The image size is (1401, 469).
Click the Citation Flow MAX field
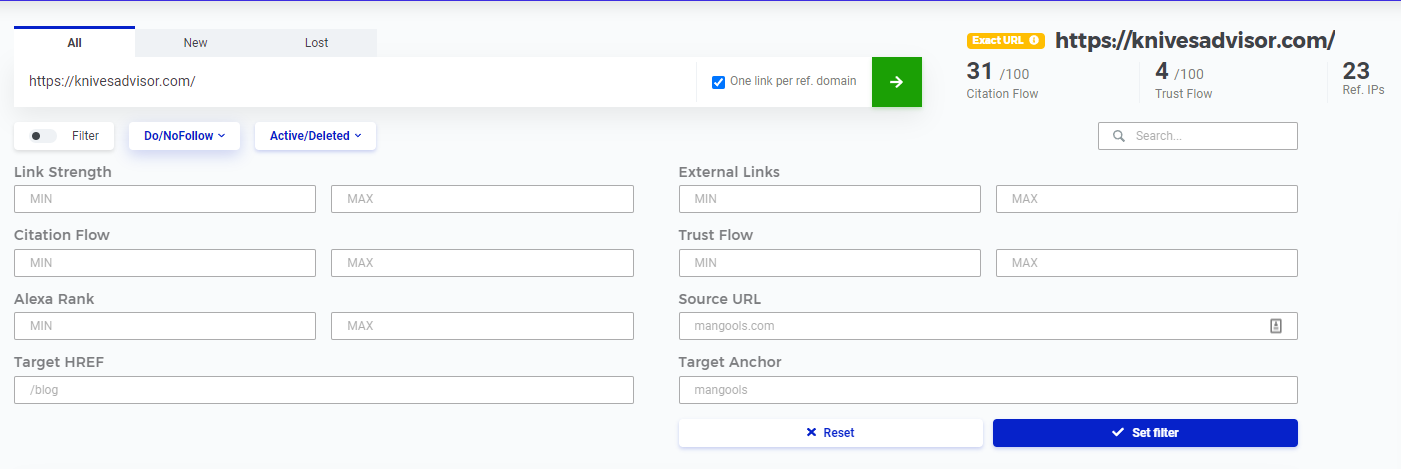(x=482, y=263)
